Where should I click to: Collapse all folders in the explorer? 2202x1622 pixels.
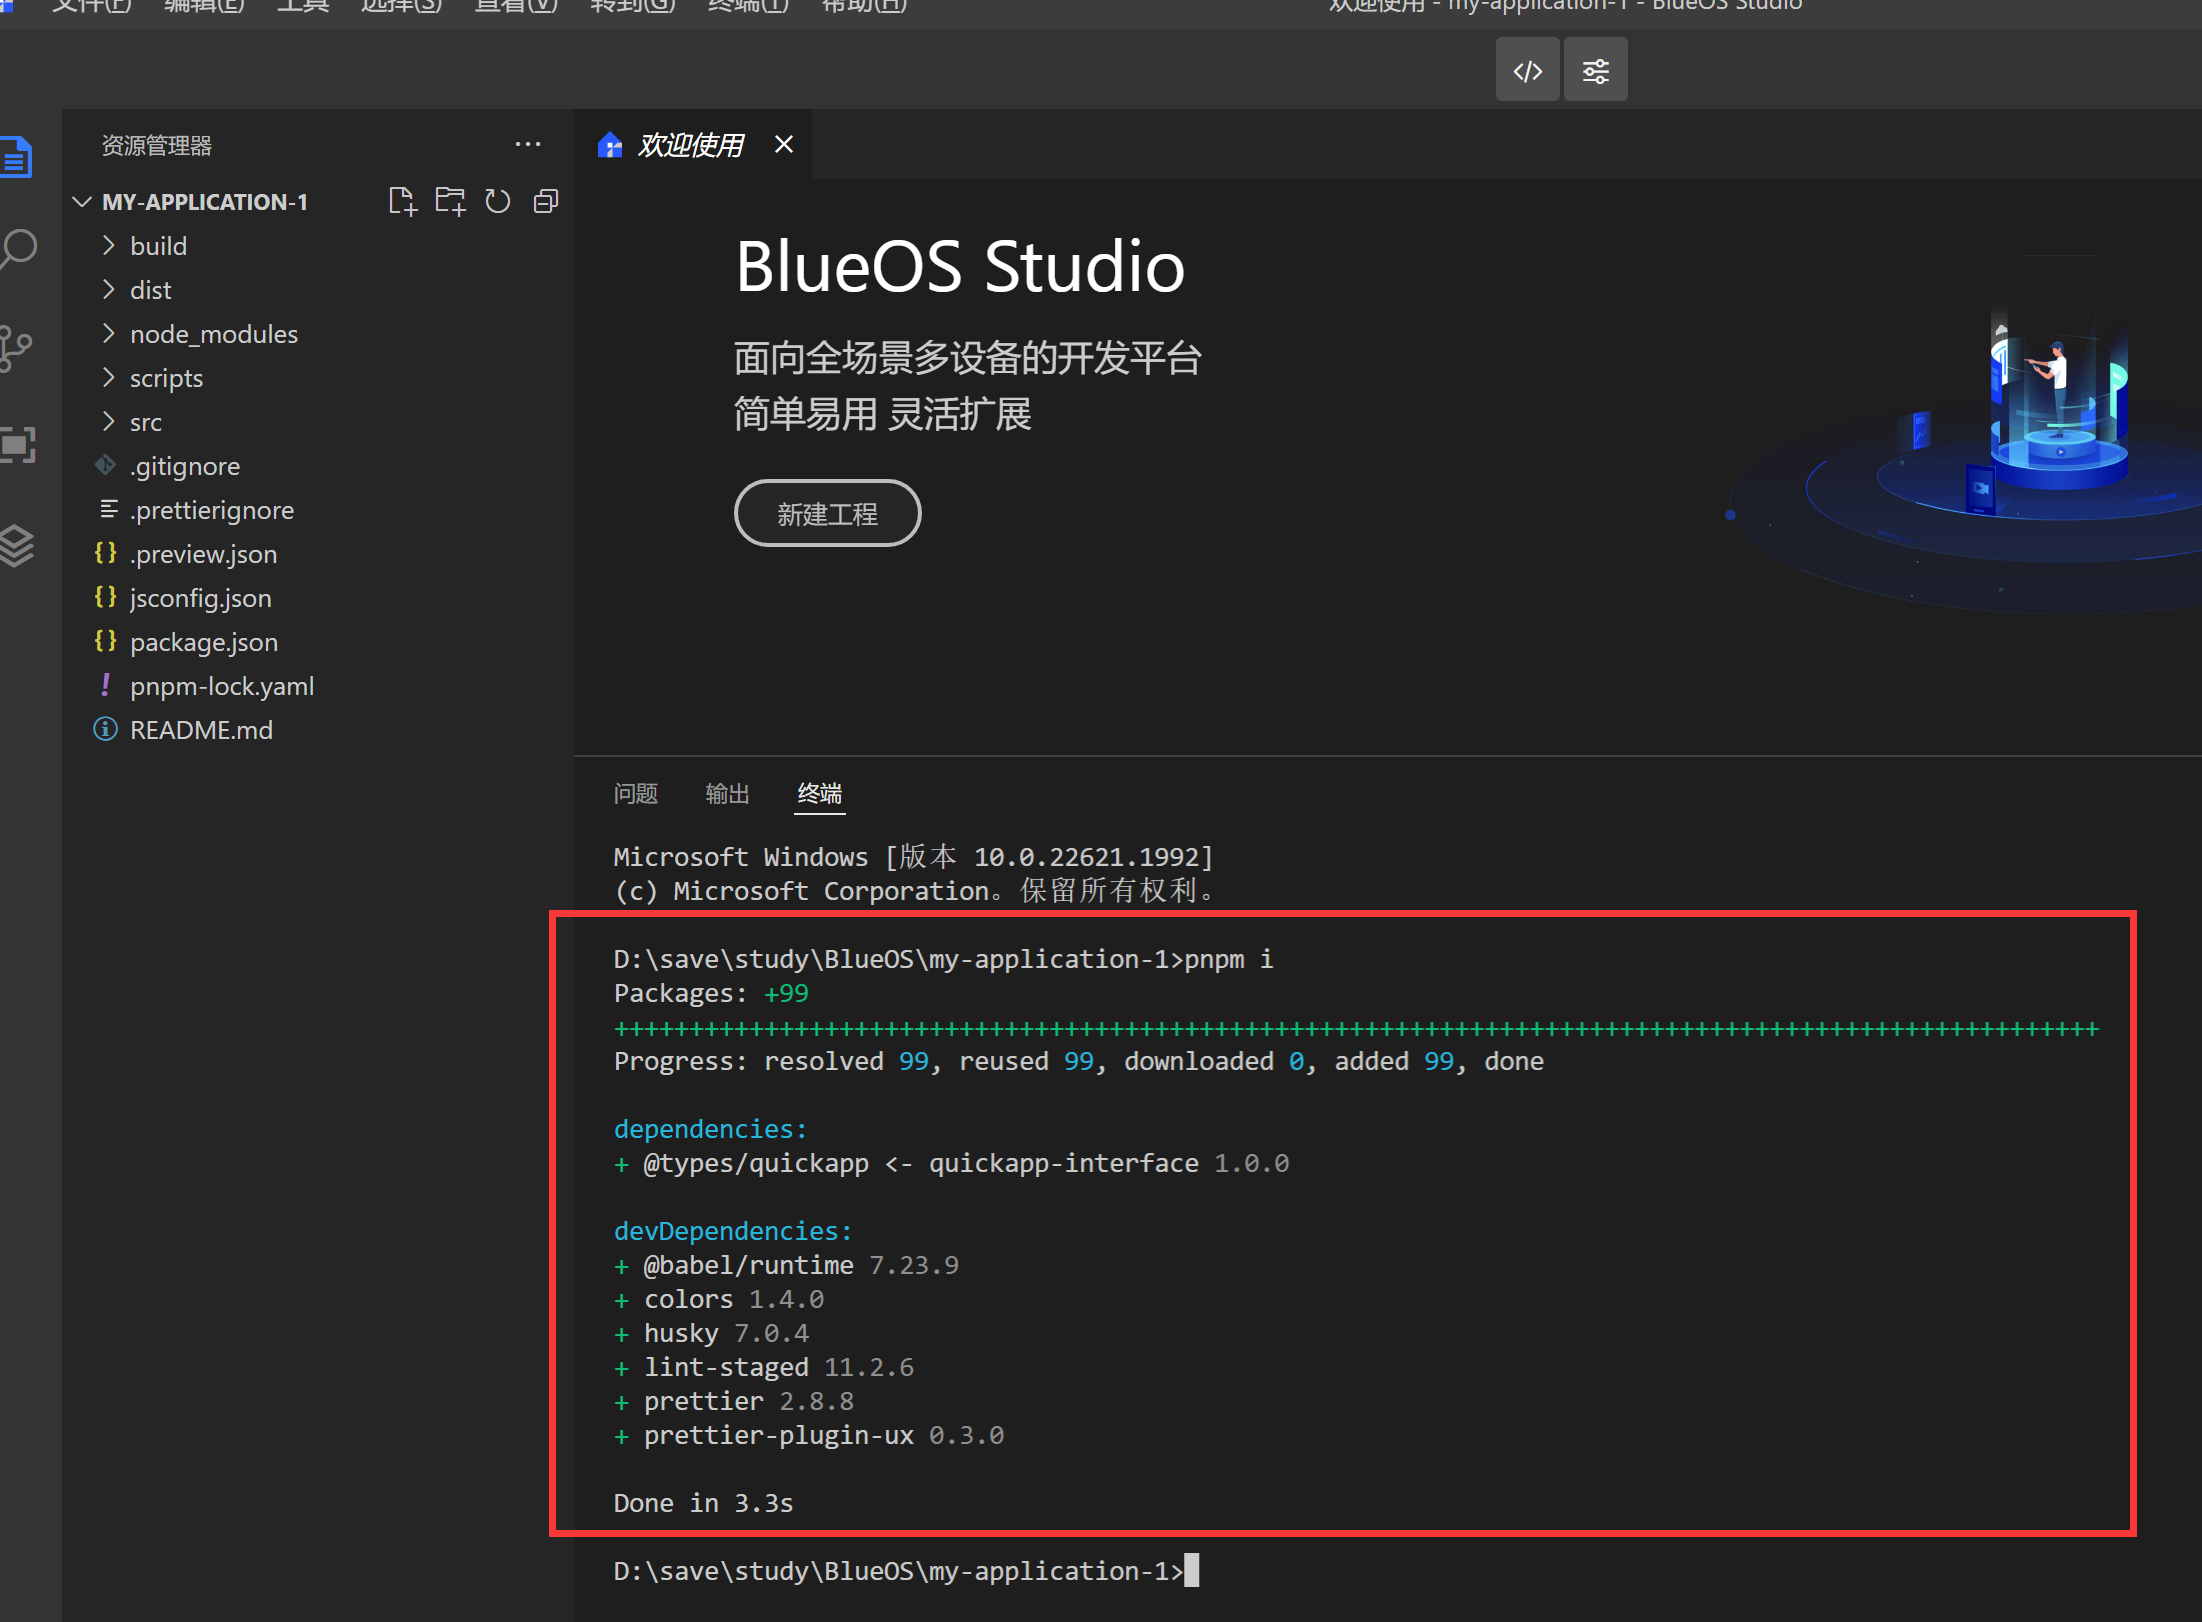(x=545, y=201)
